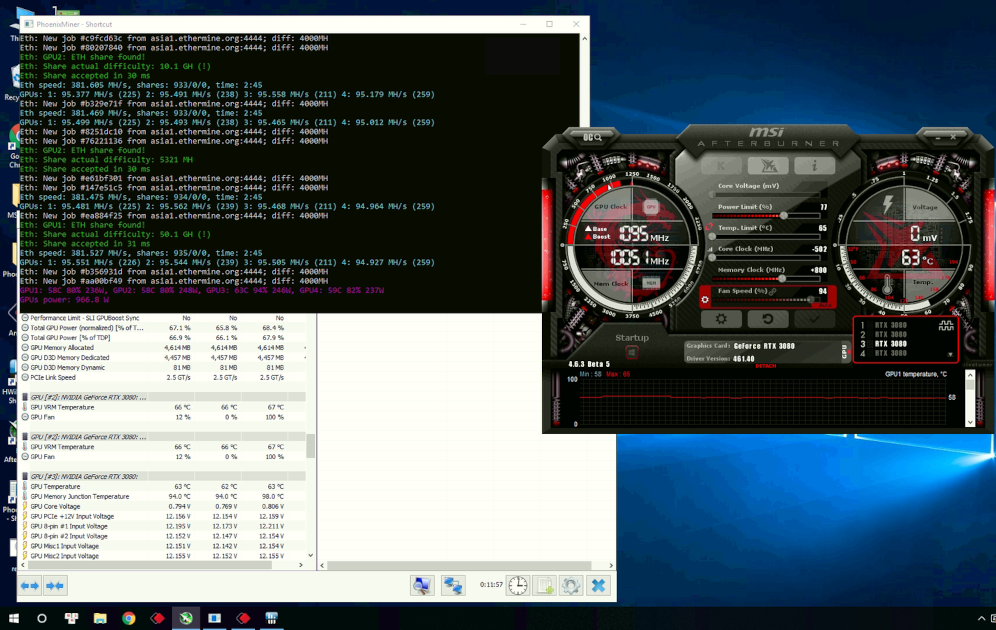The height and width of the screenshot is (630, 996).
Task: Open Afterburner settings gear button
Action: tap(721, 319)
